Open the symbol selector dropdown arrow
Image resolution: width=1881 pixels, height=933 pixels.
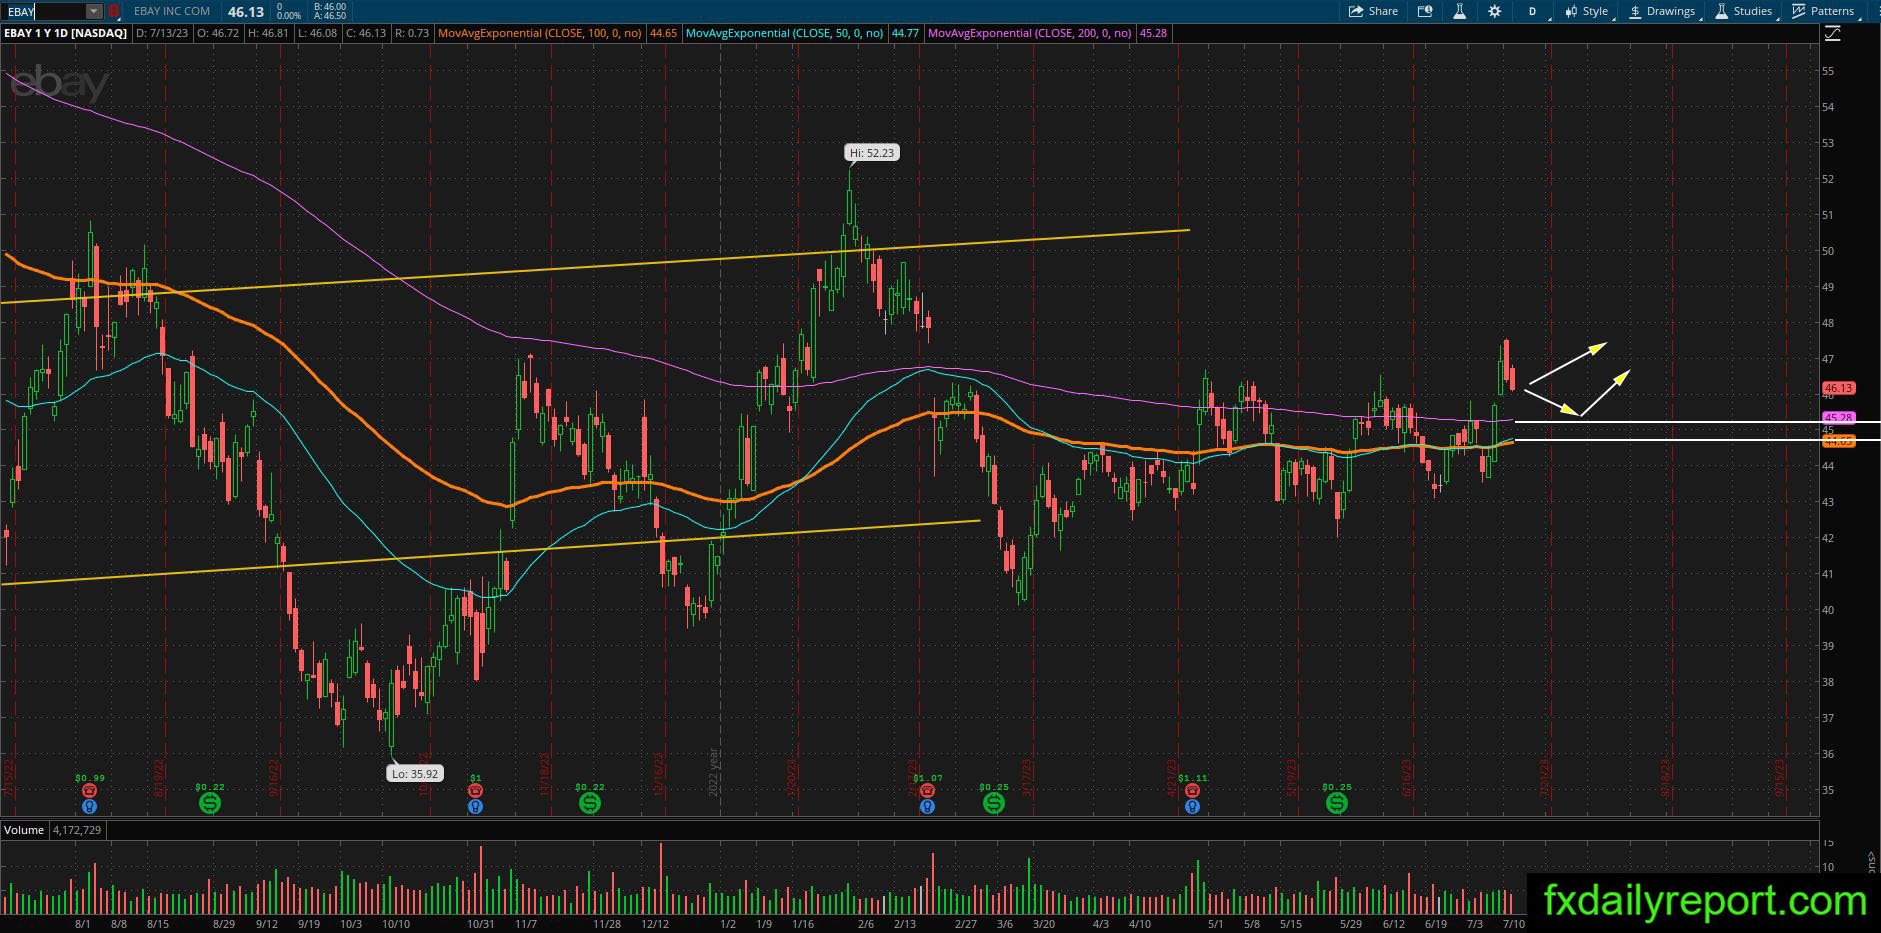(x=94, y=12)
